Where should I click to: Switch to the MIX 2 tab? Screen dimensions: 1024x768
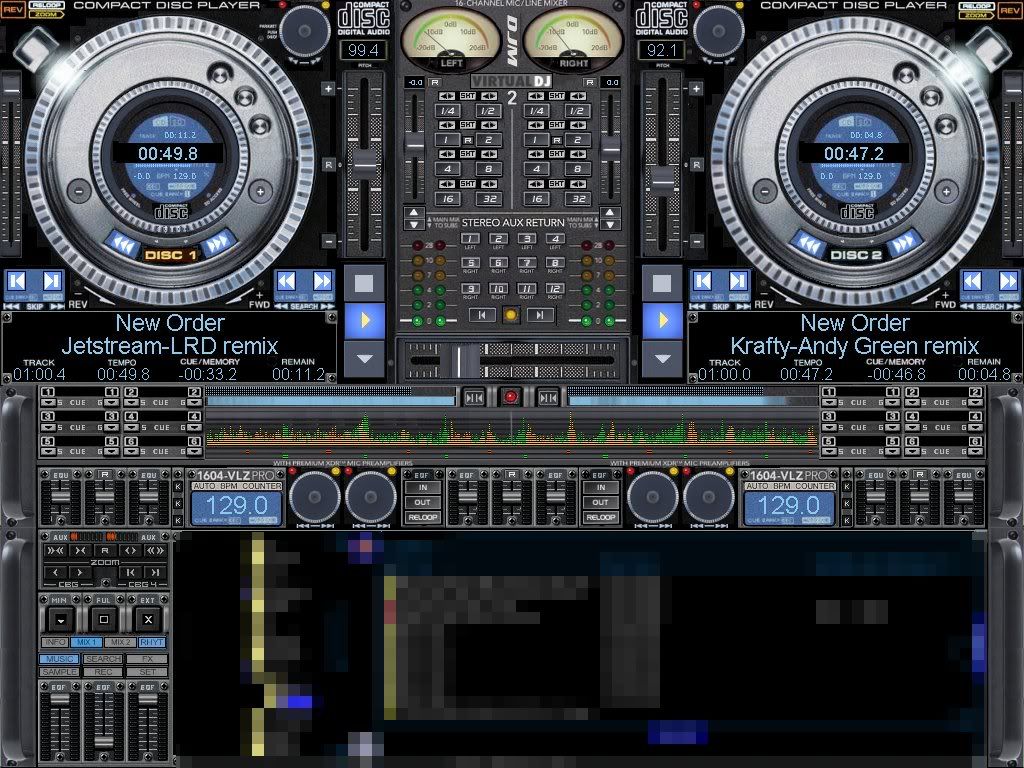[x=120, y=643]
